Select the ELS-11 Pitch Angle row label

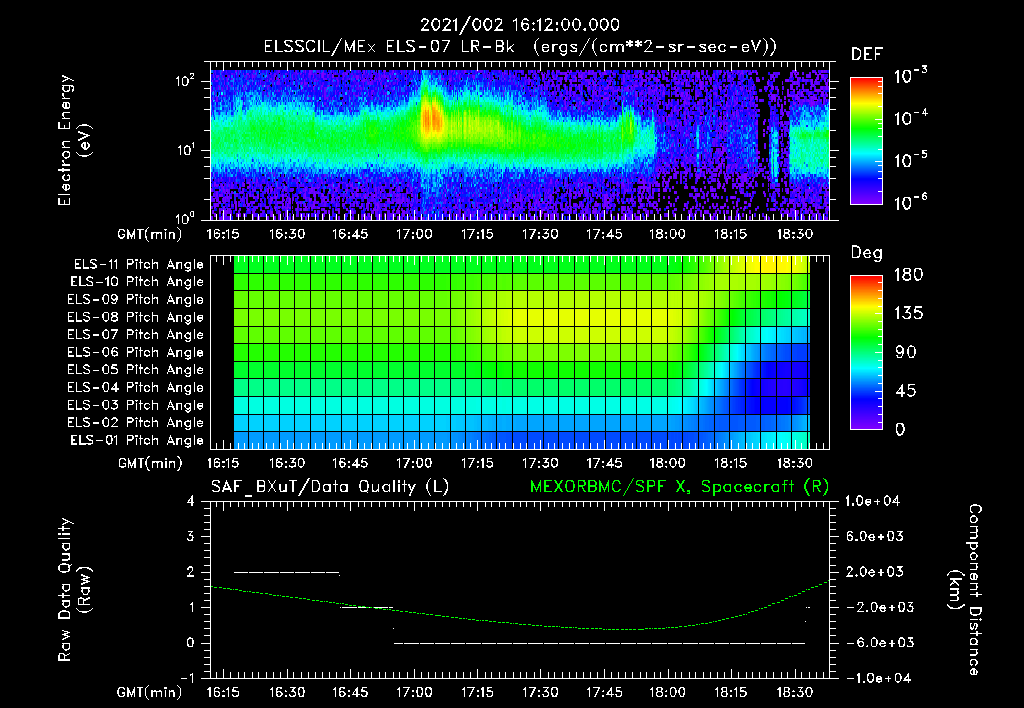138,265
